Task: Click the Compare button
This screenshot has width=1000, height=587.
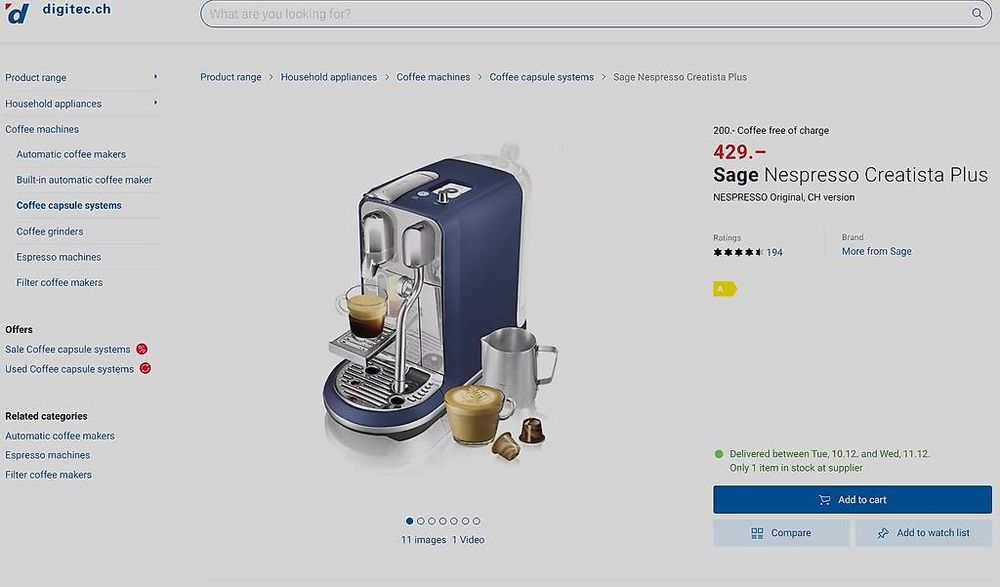Action: (781, 533)
